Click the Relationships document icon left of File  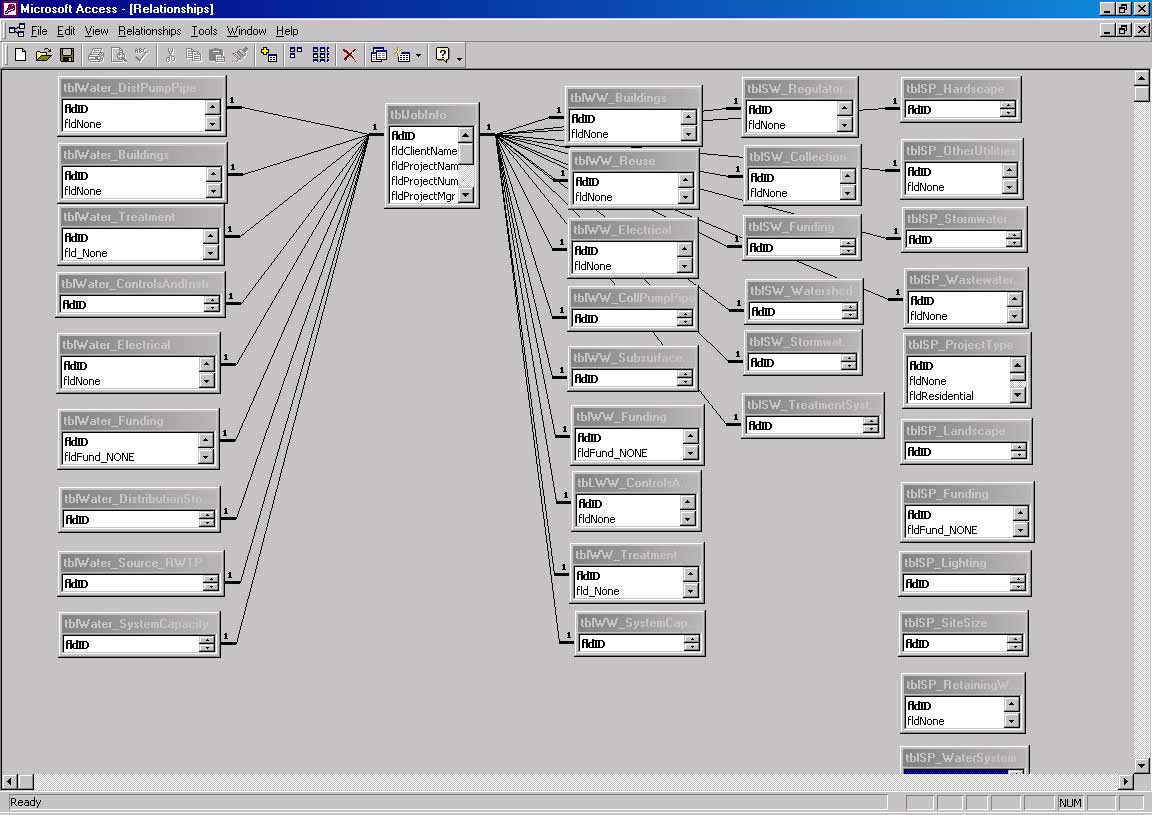17,30
